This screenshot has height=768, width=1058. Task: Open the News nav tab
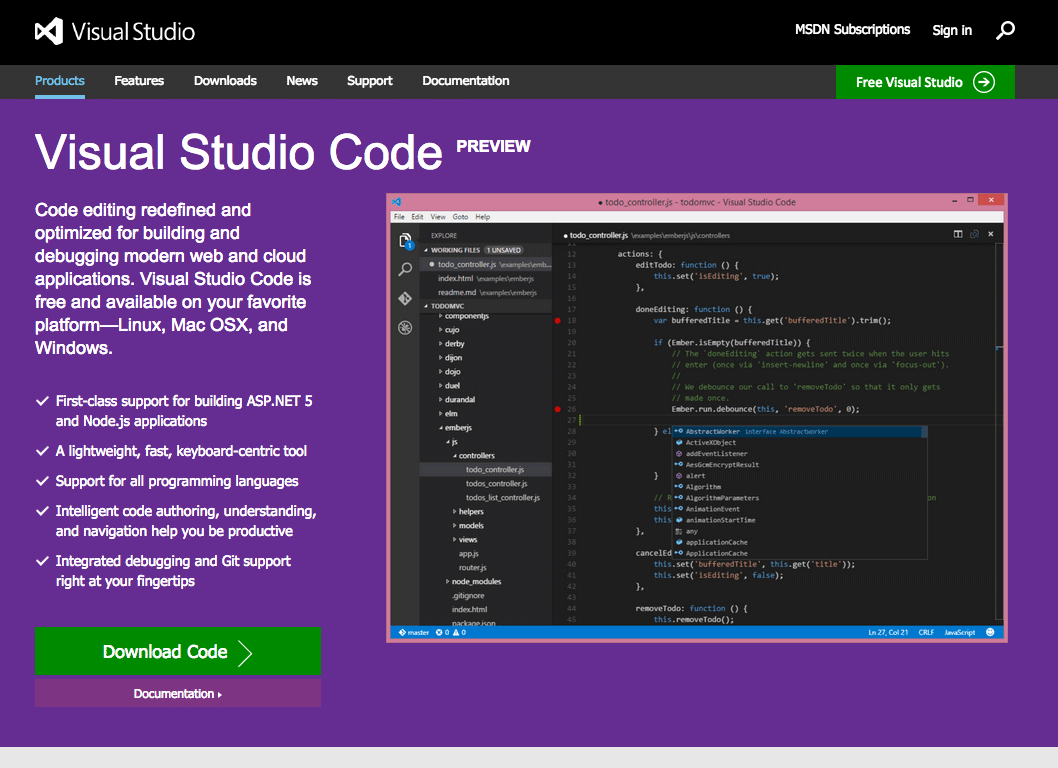302,80
